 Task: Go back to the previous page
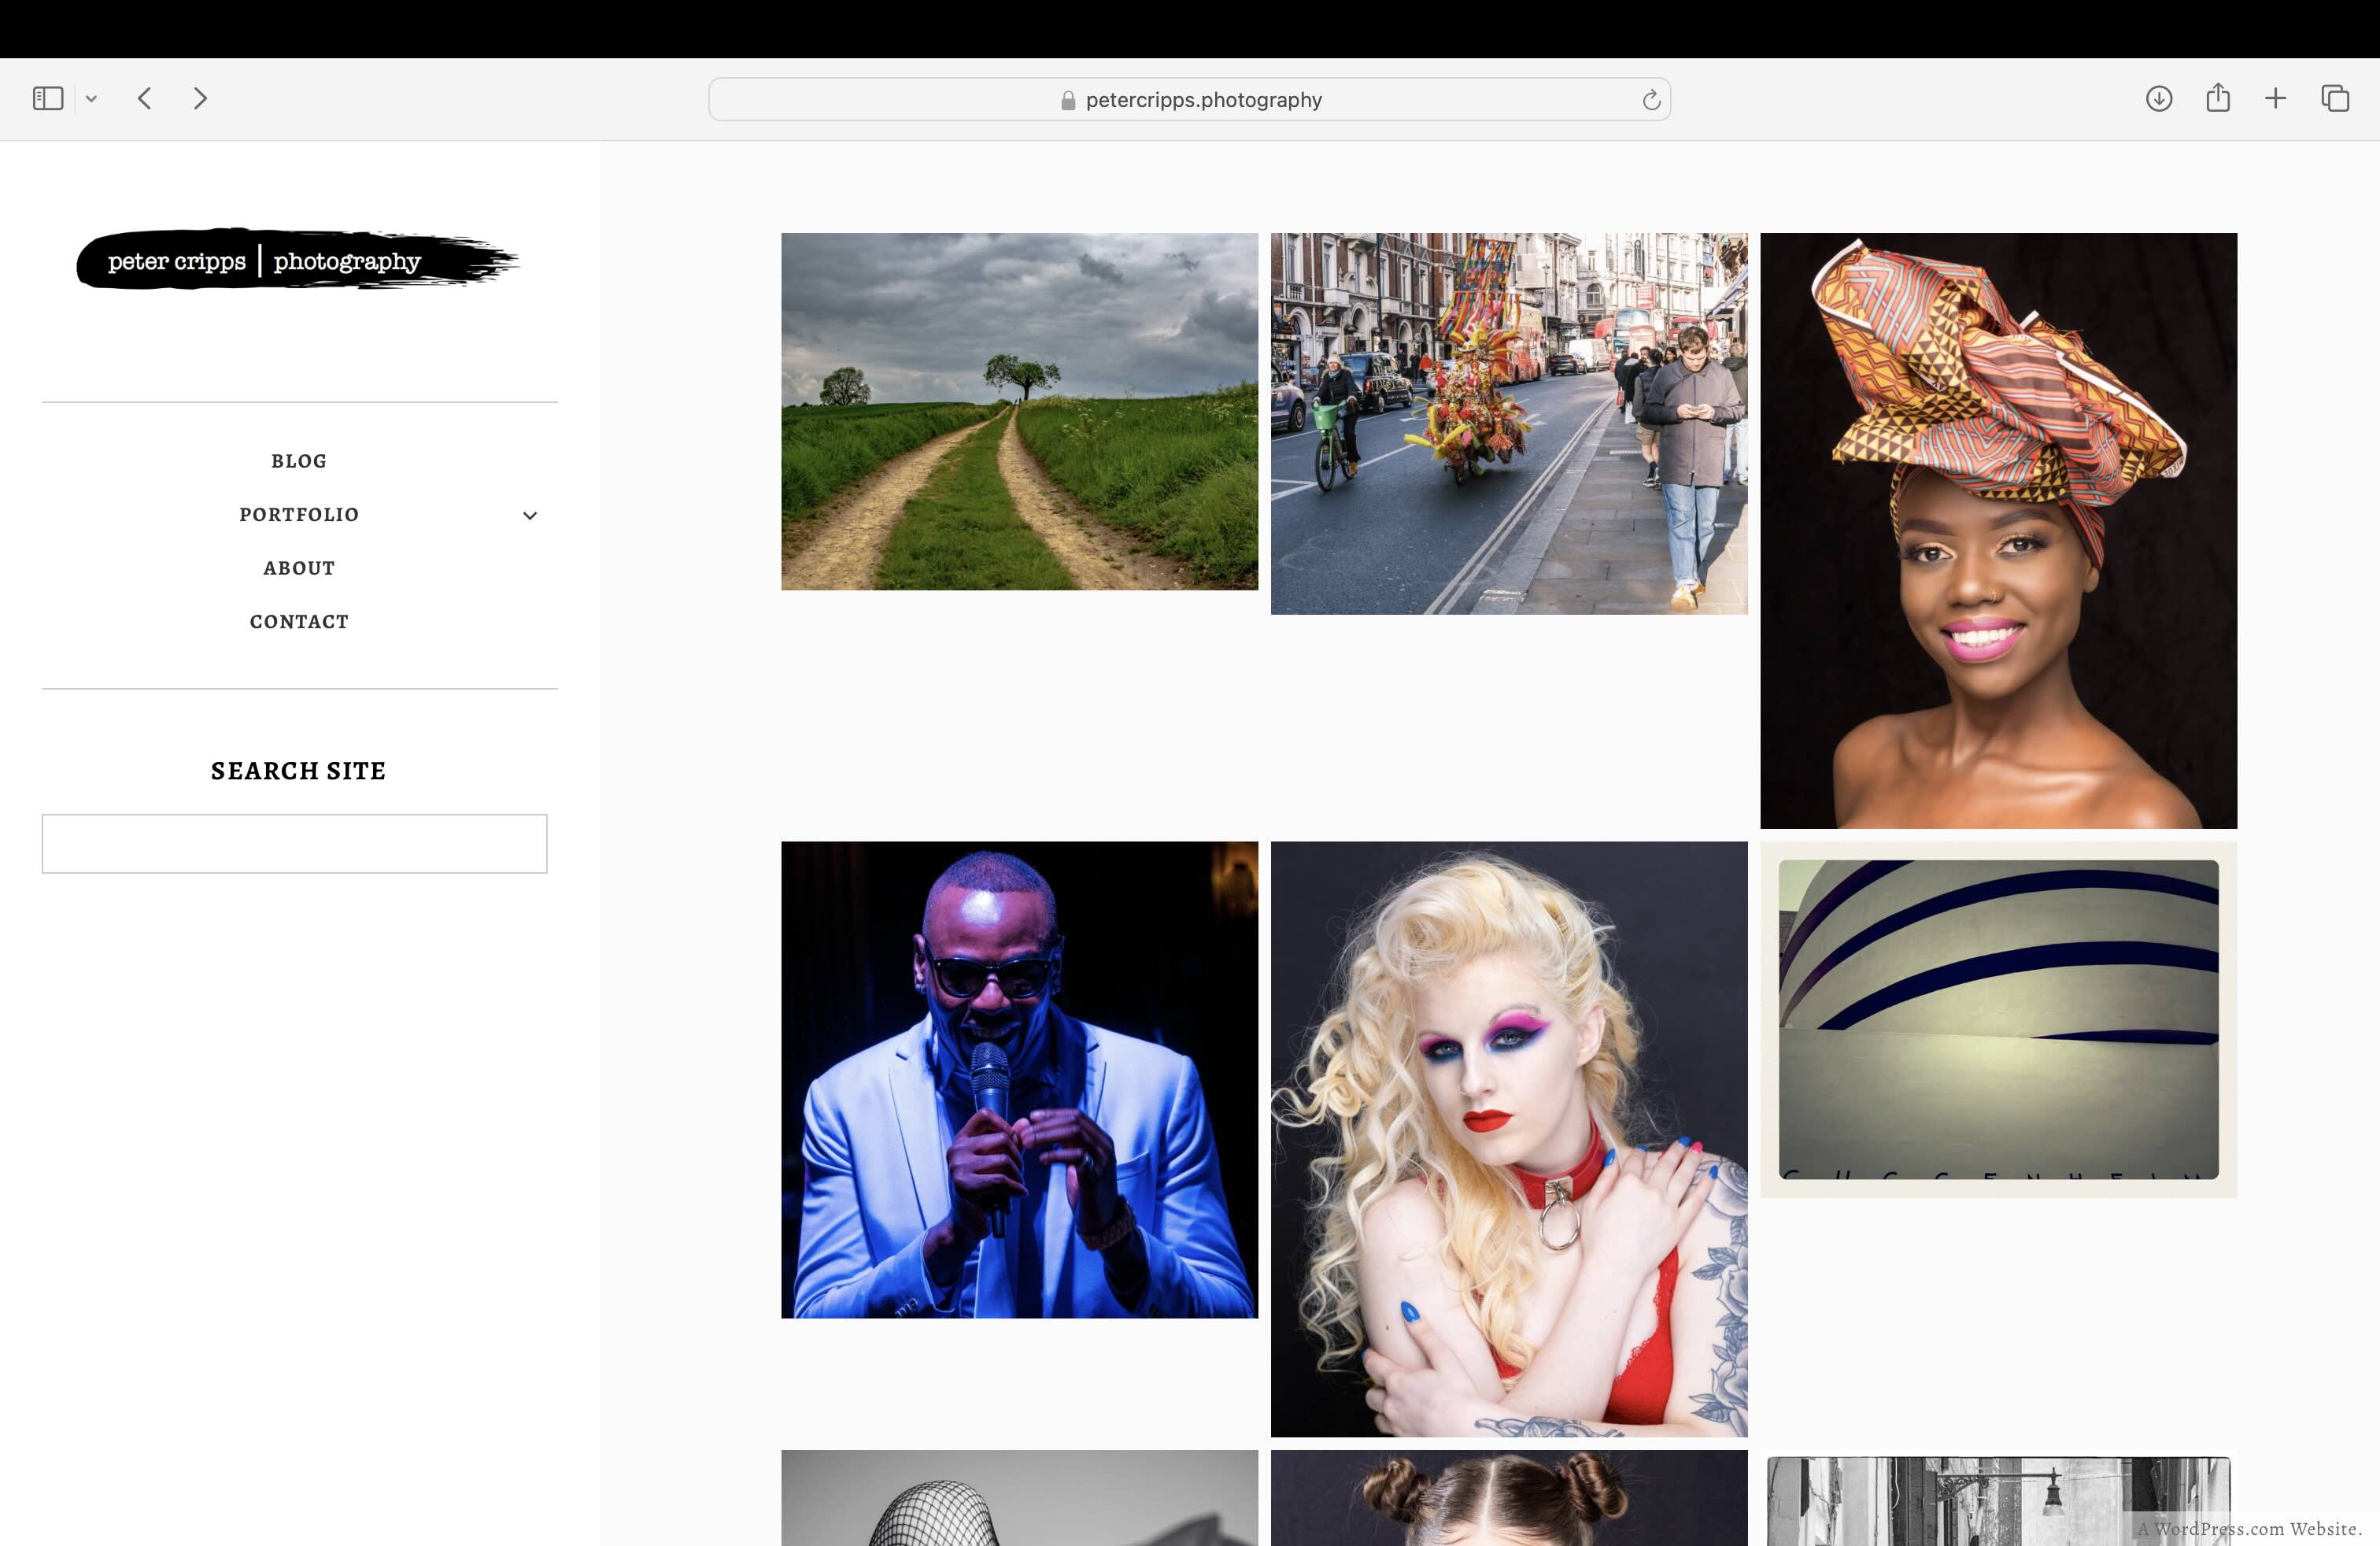[145, 98]
